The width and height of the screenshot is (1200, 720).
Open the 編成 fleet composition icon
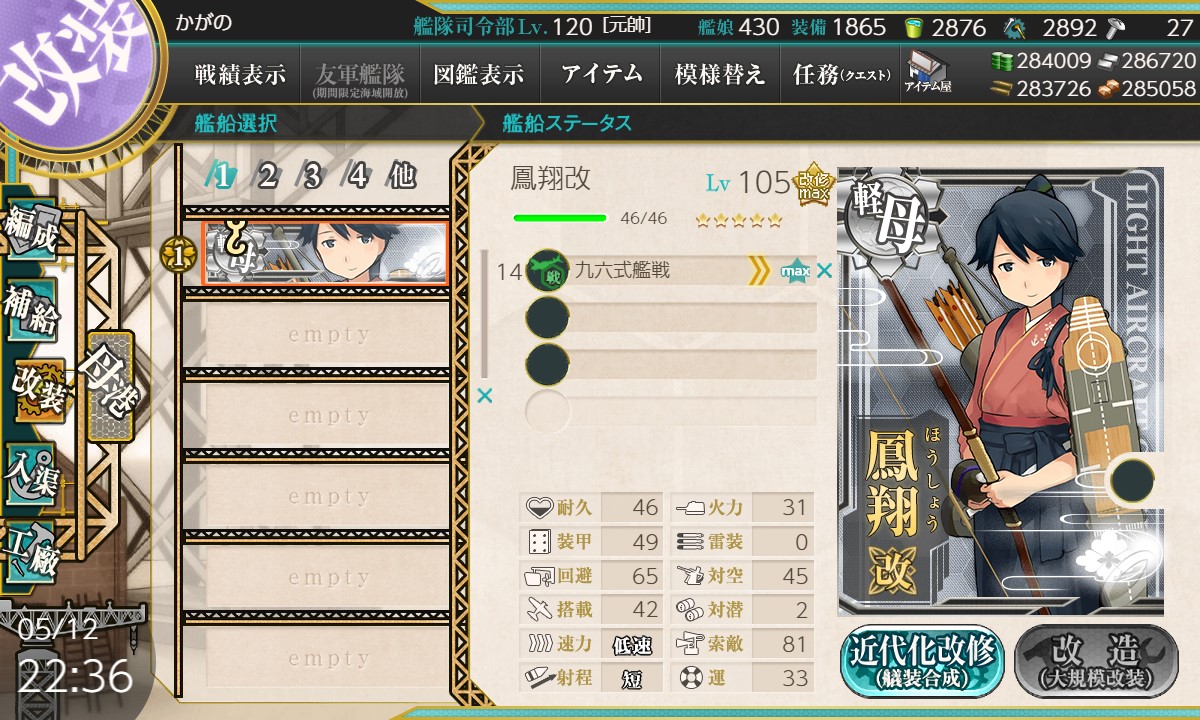[32, 232]
